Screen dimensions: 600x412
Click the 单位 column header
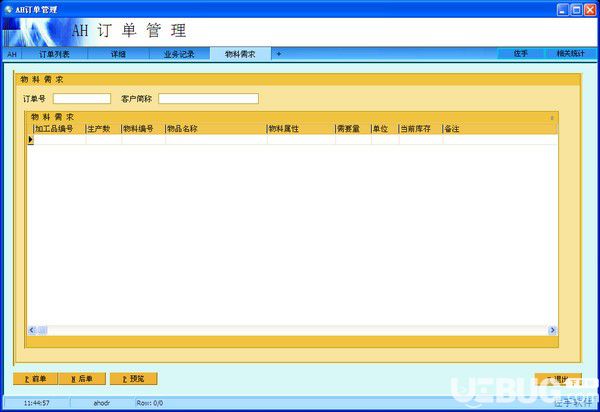point(385,129)
